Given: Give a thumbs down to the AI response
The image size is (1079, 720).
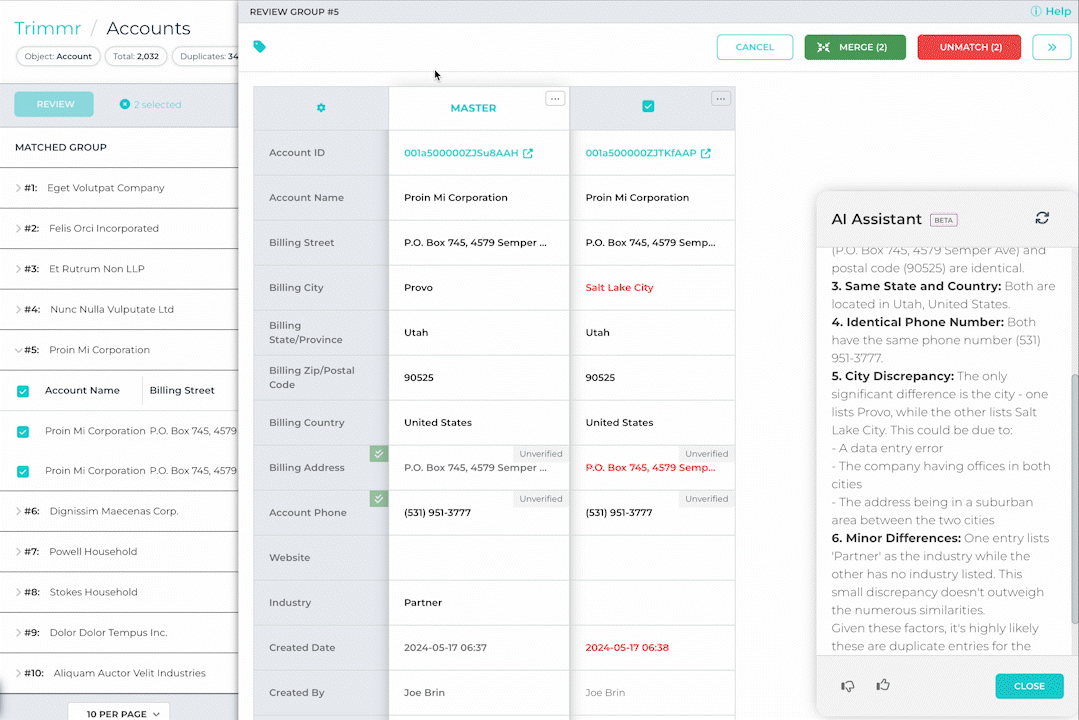Looking at the screenshot, I should pos(847,685).
